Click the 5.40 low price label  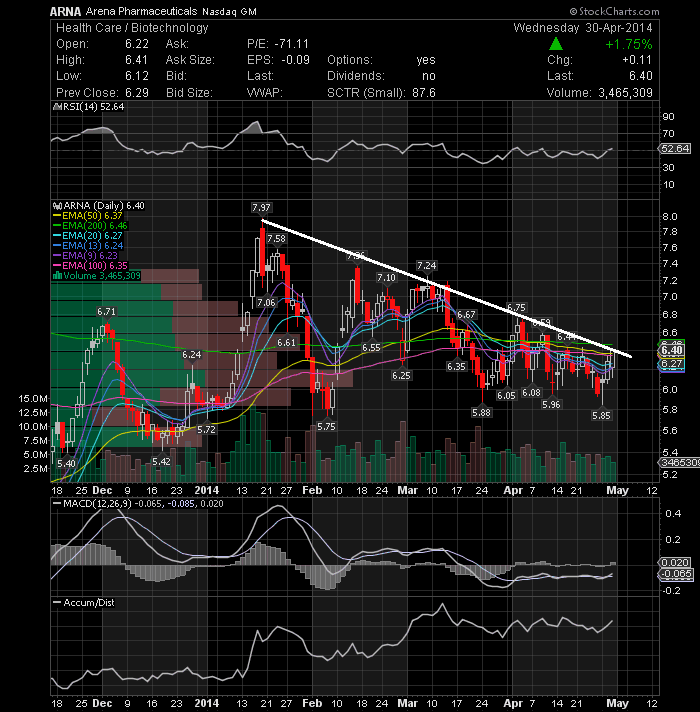click(66, 463)
